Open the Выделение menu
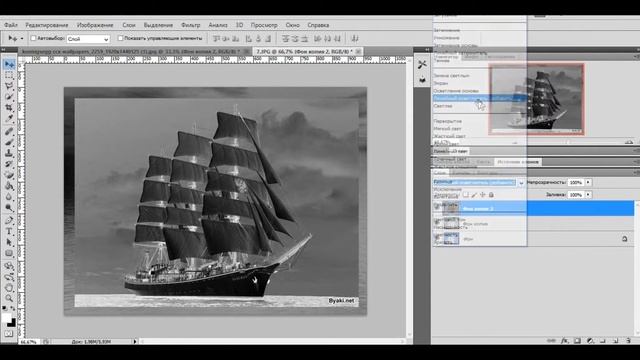This screenshot has height=360, width=640. [158, 25]
